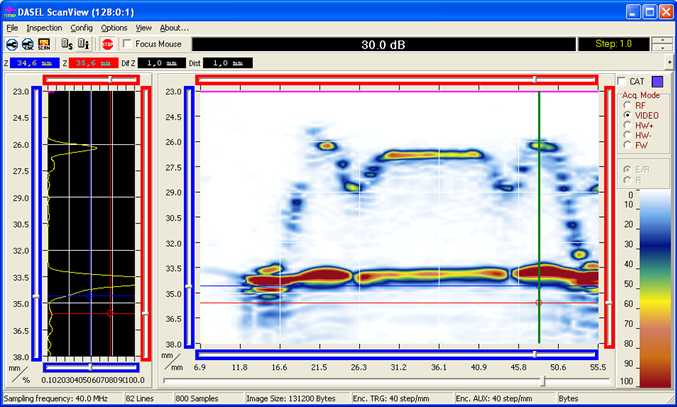The width and height of the screenshot is (677, 407).
Task: Select HW+ acquisition mode
Action: pos(627,125)
